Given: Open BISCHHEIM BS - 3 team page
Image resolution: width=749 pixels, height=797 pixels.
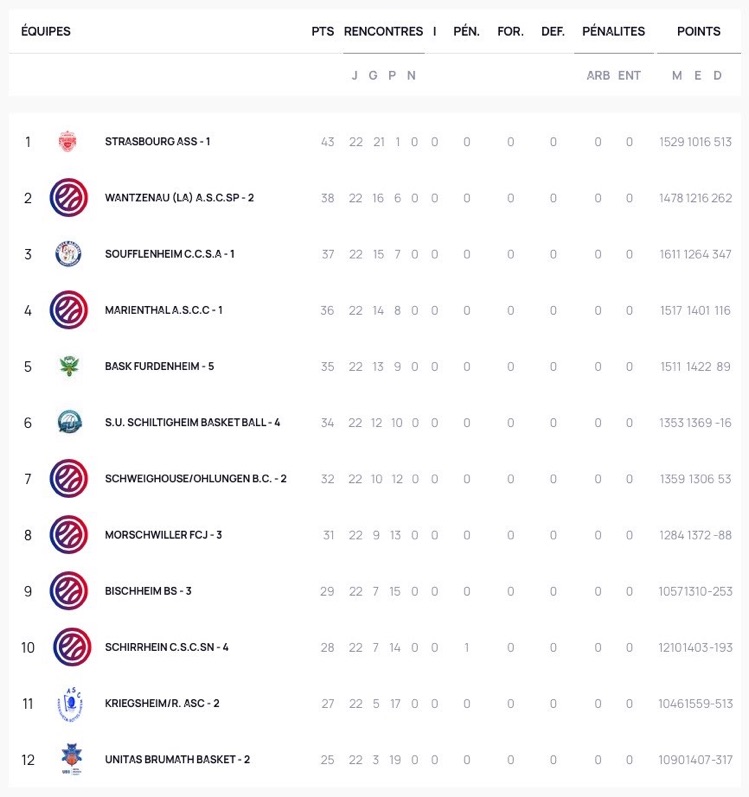Looking at the screenshot, I should click(x=148, y=591).
